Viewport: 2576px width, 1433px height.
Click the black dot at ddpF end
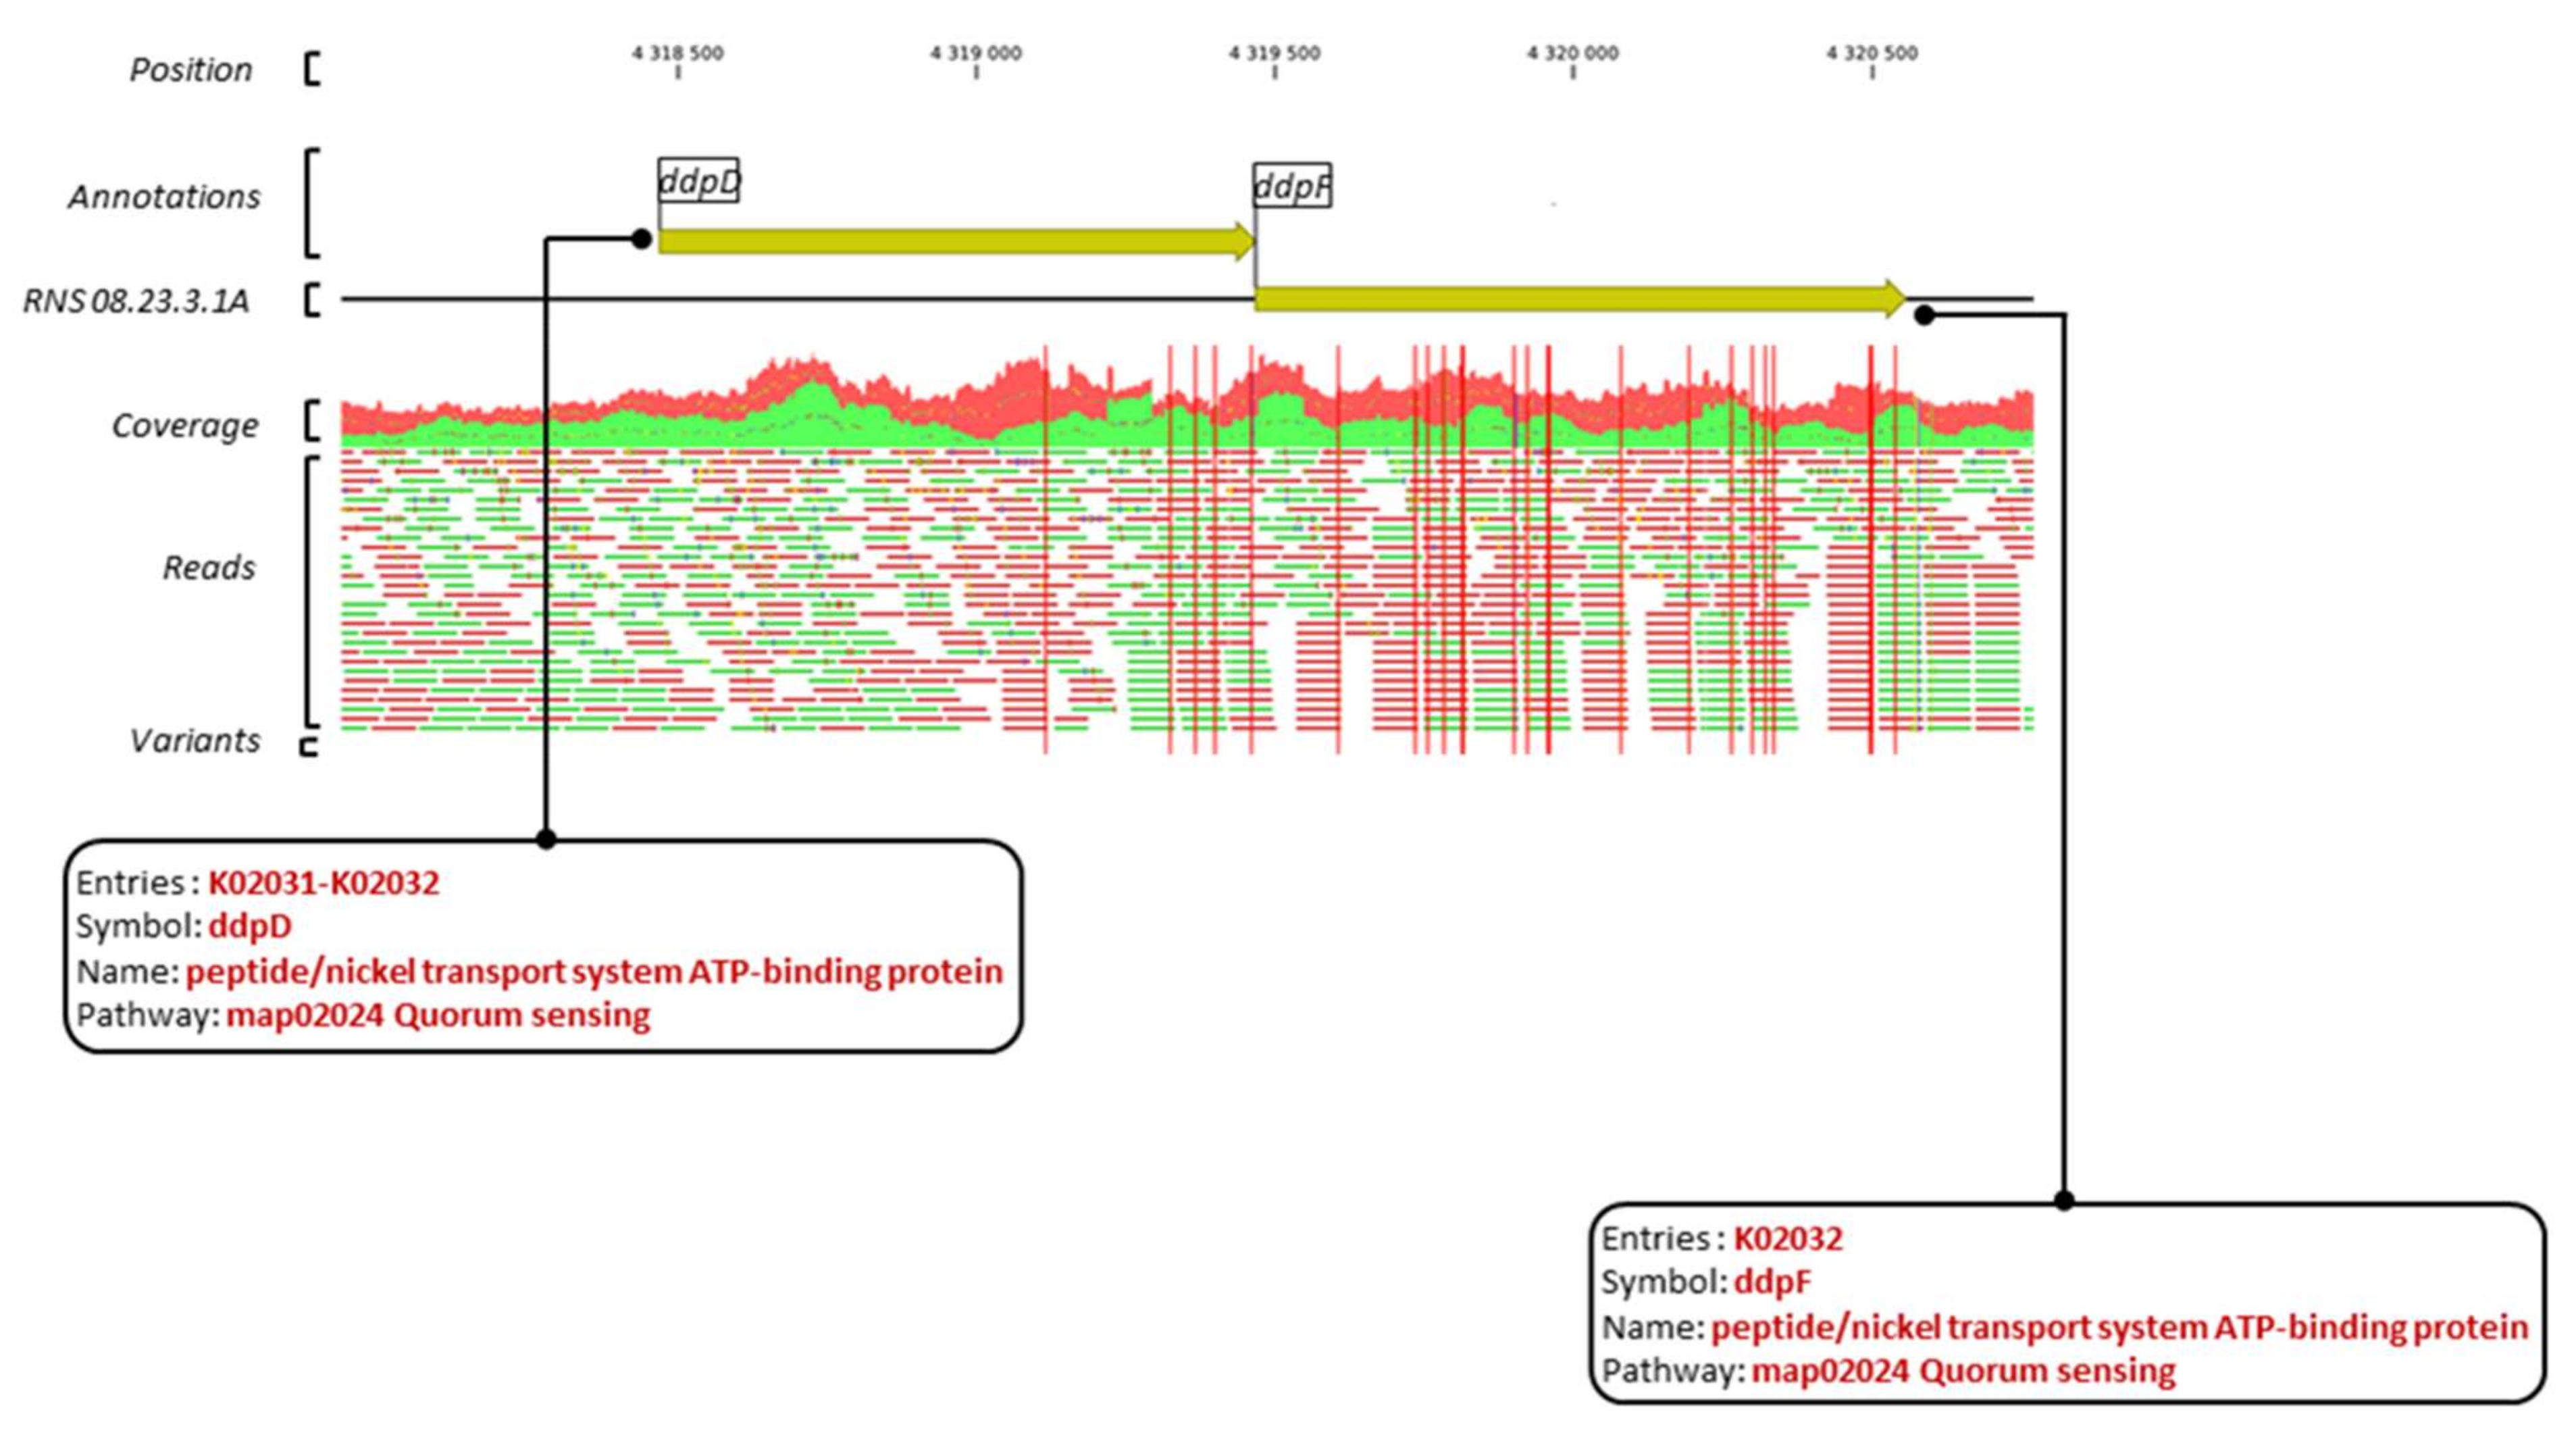click(1924, 316)
